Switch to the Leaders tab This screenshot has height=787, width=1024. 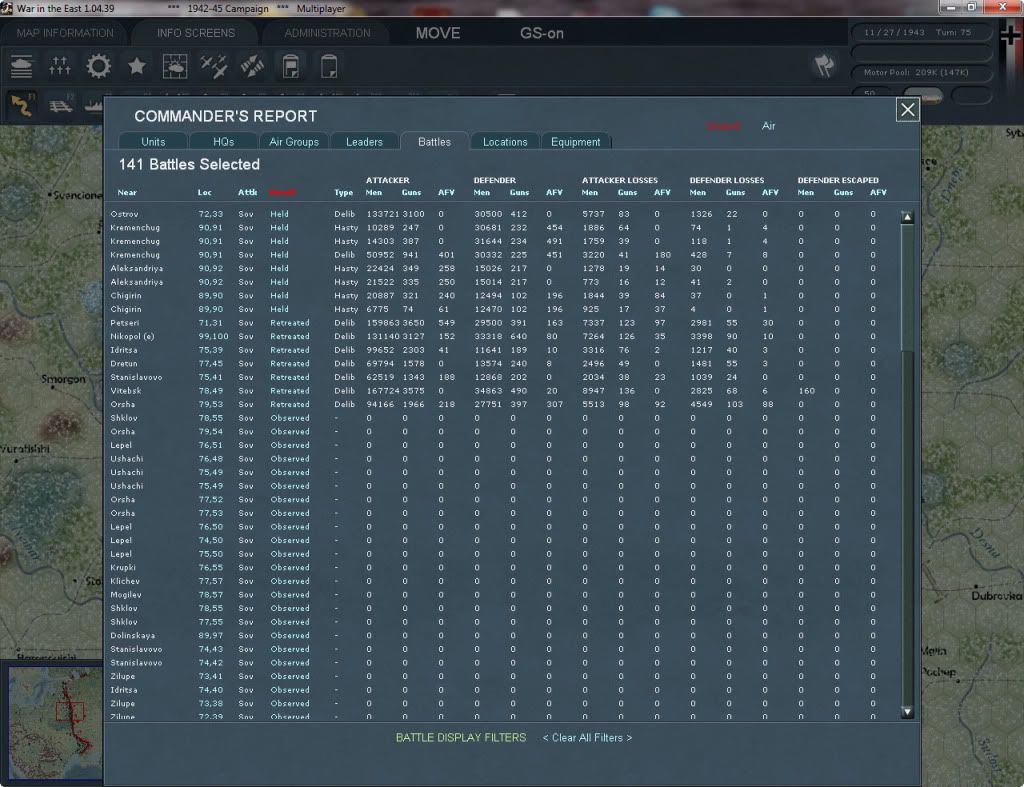point(364,142)
